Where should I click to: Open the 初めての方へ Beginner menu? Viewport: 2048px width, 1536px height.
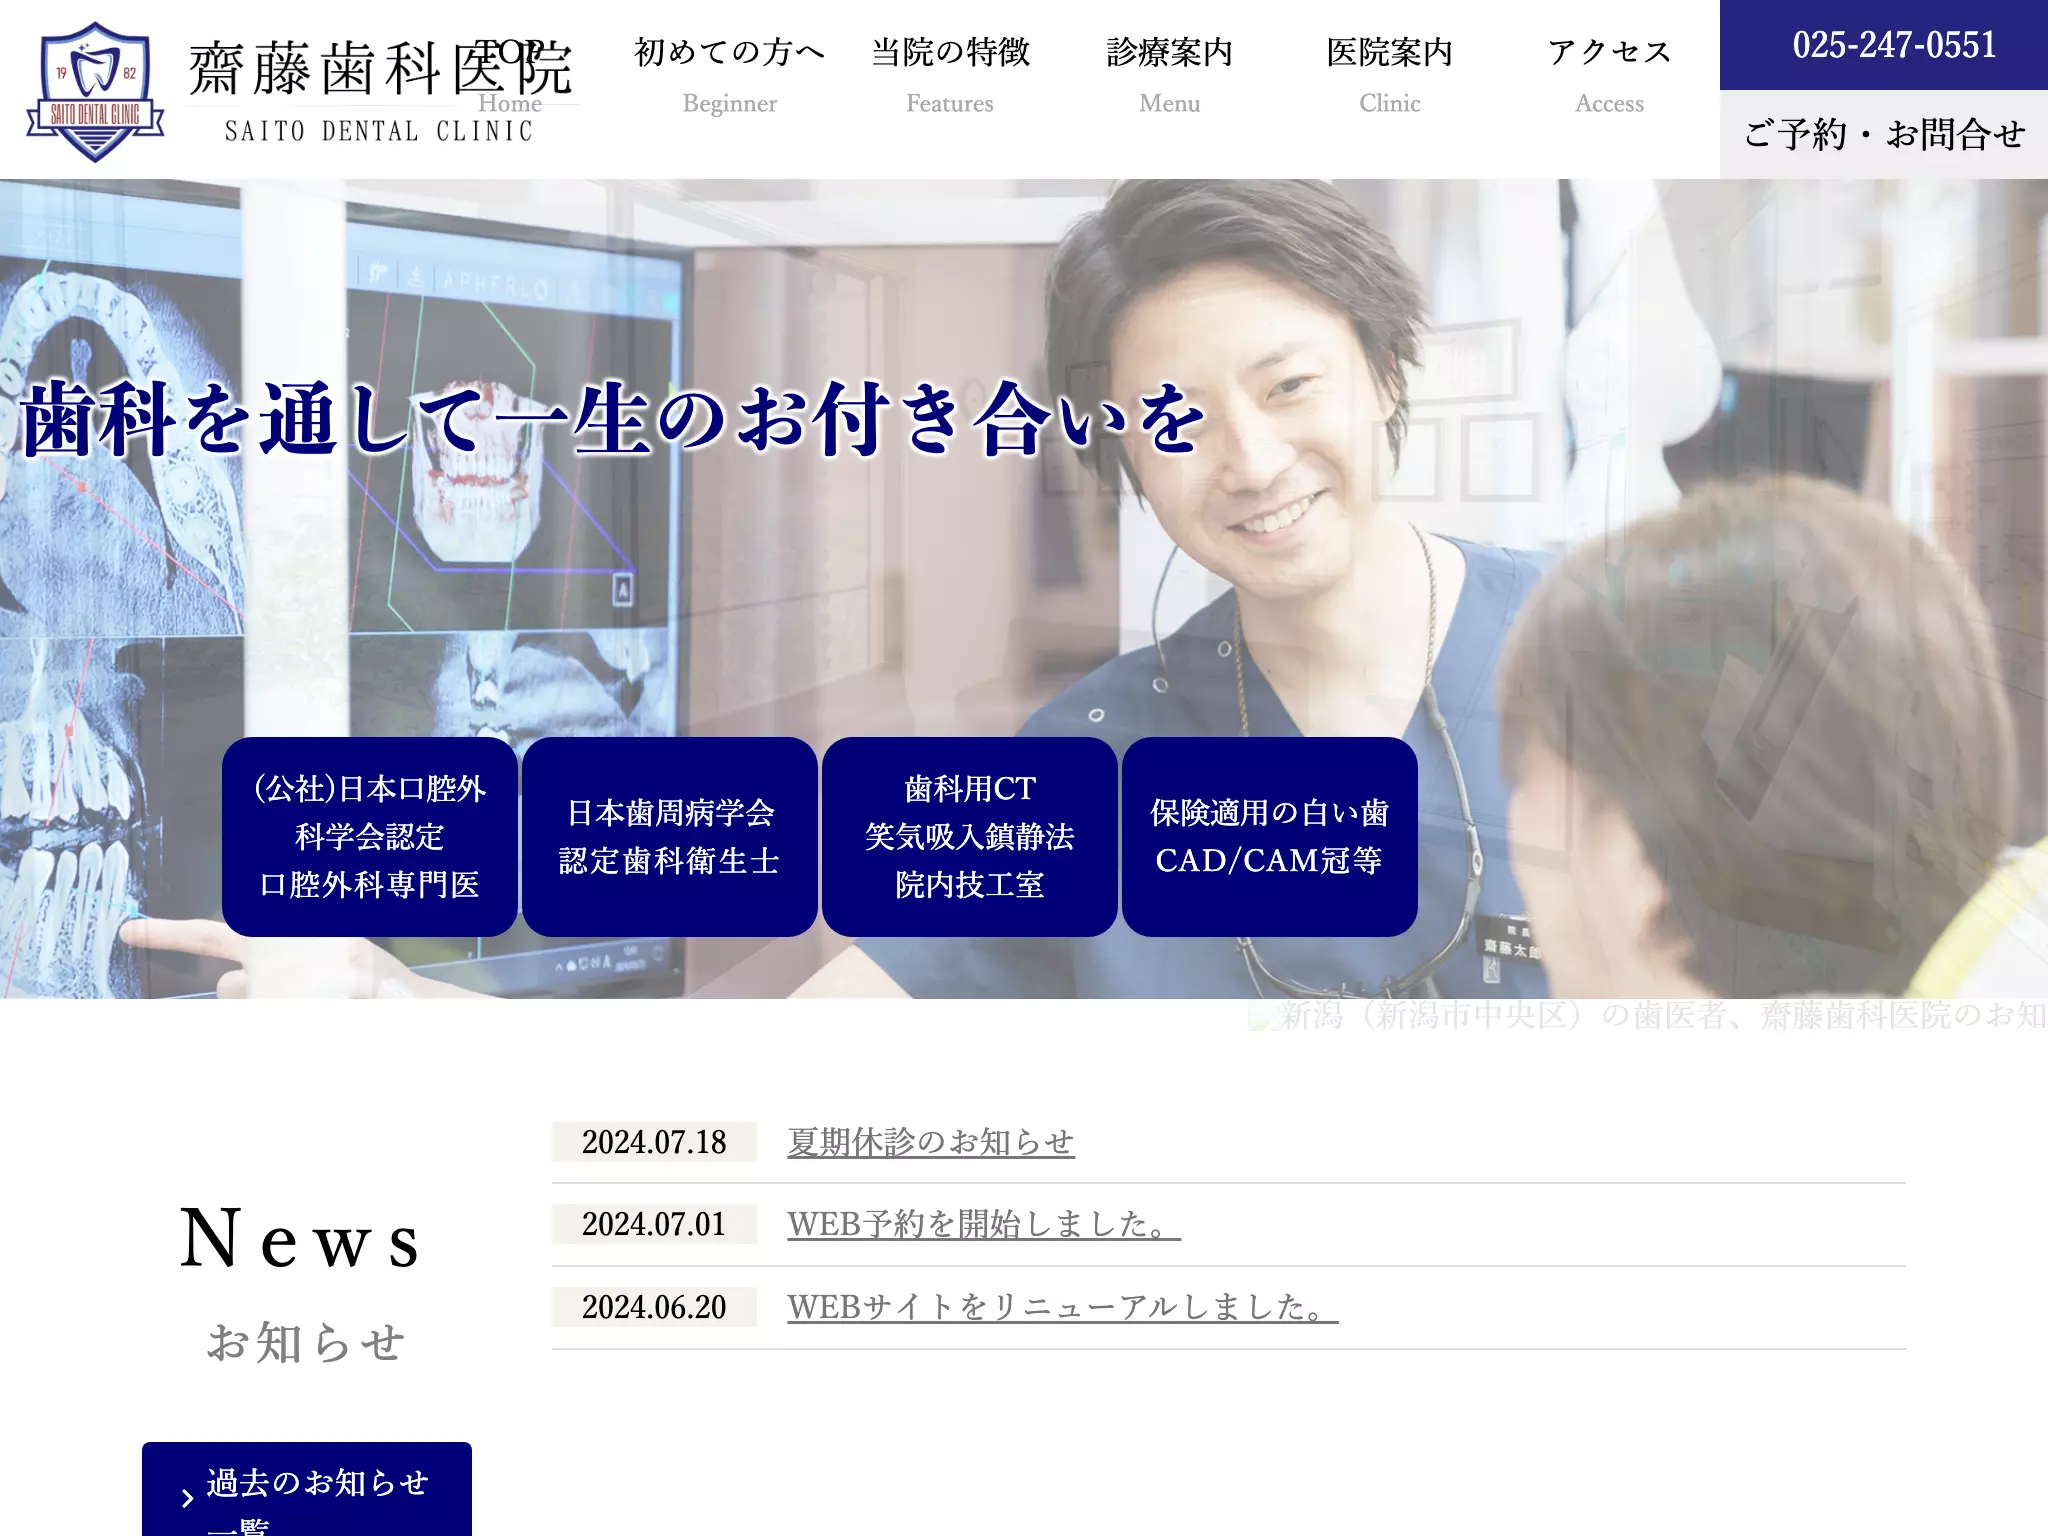tap(729, 76)
